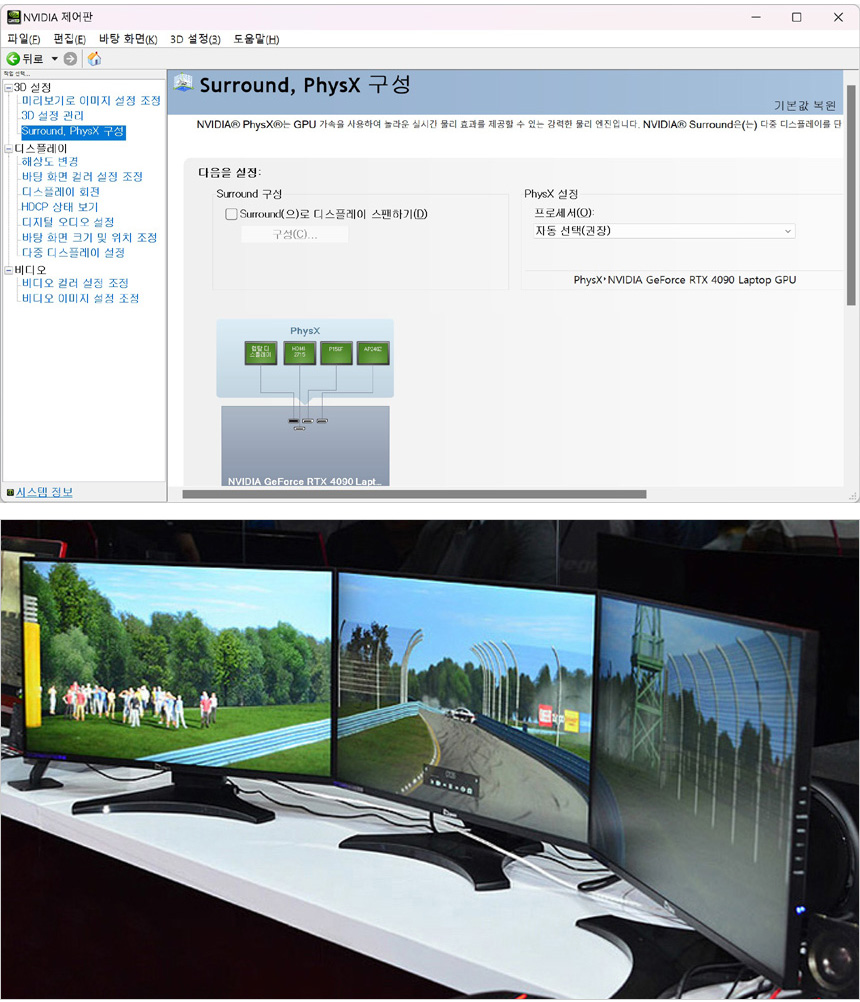The height and width of the screenshot is (1002, 860).
Task: Click the 구성(C)... button
Action: [x=295, y=235]
